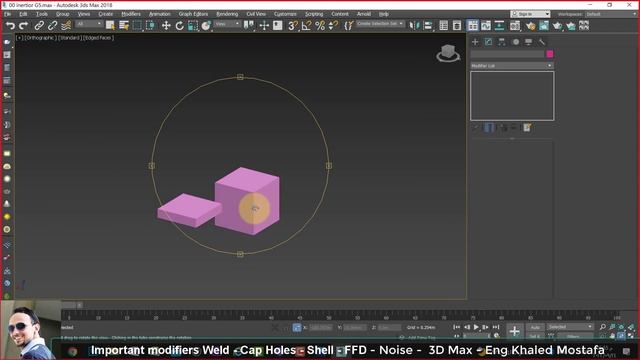Viewport: 640px width, 360px height.
Task: Open the Animation menu
Action: click(159, 14)
